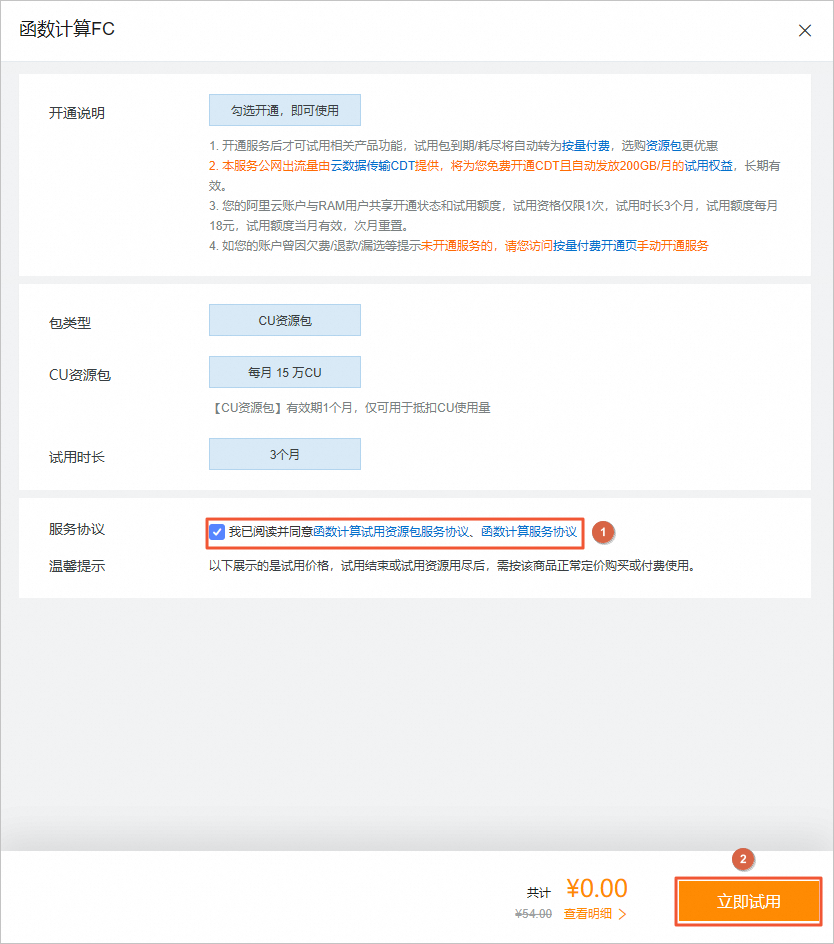Select the 3个月 trial duration

285,454
